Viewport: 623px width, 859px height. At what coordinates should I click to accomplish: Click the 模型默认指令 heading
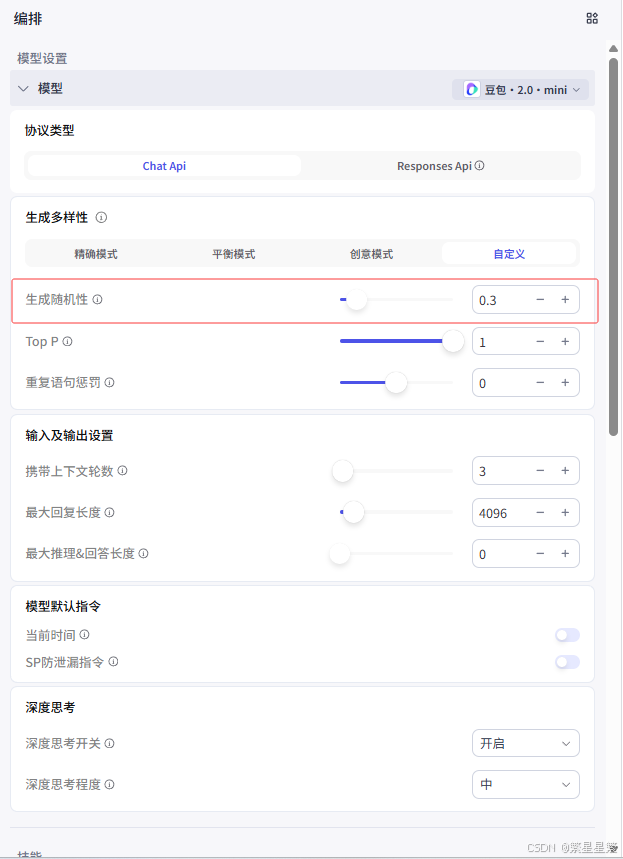[63, 606]
